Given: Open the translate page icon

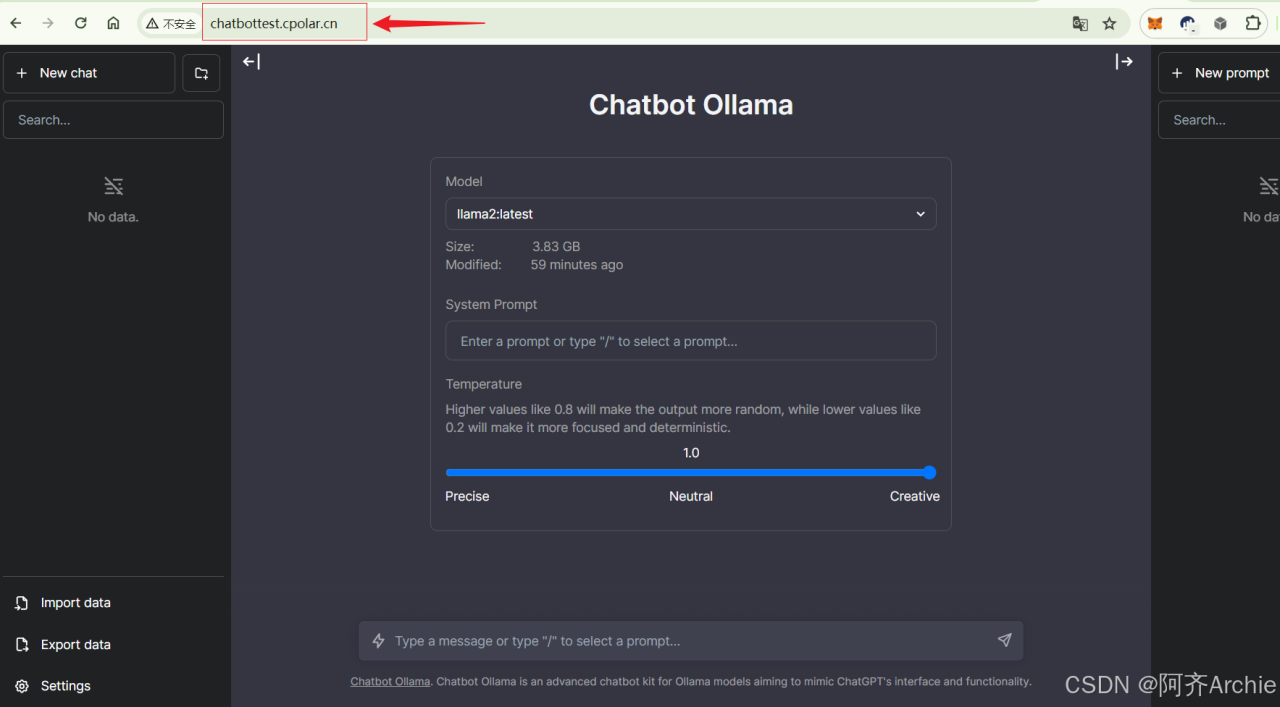Looking at the screenshot, I should click(x=1080, y=23).
